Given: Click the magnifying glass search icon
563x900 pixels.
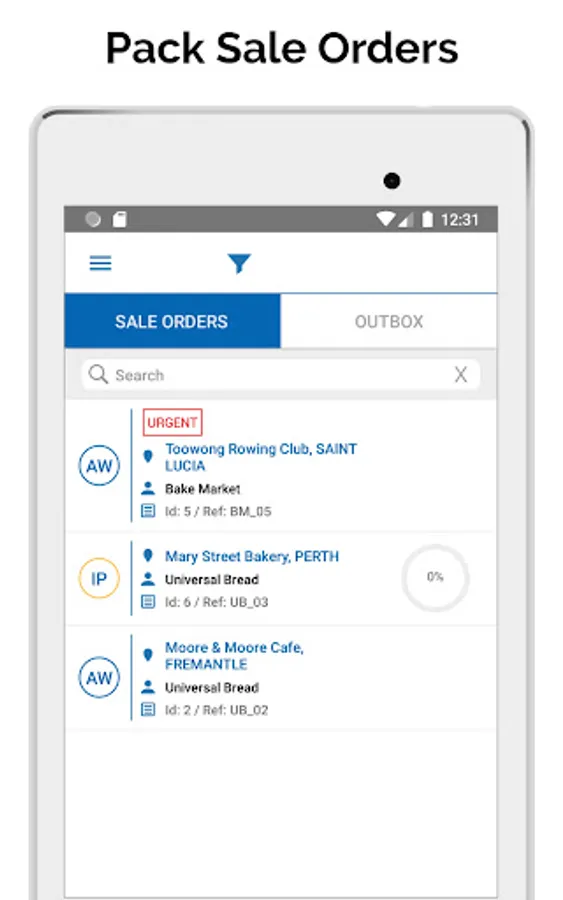Looking at the screenshot, I should pos(98,374).
